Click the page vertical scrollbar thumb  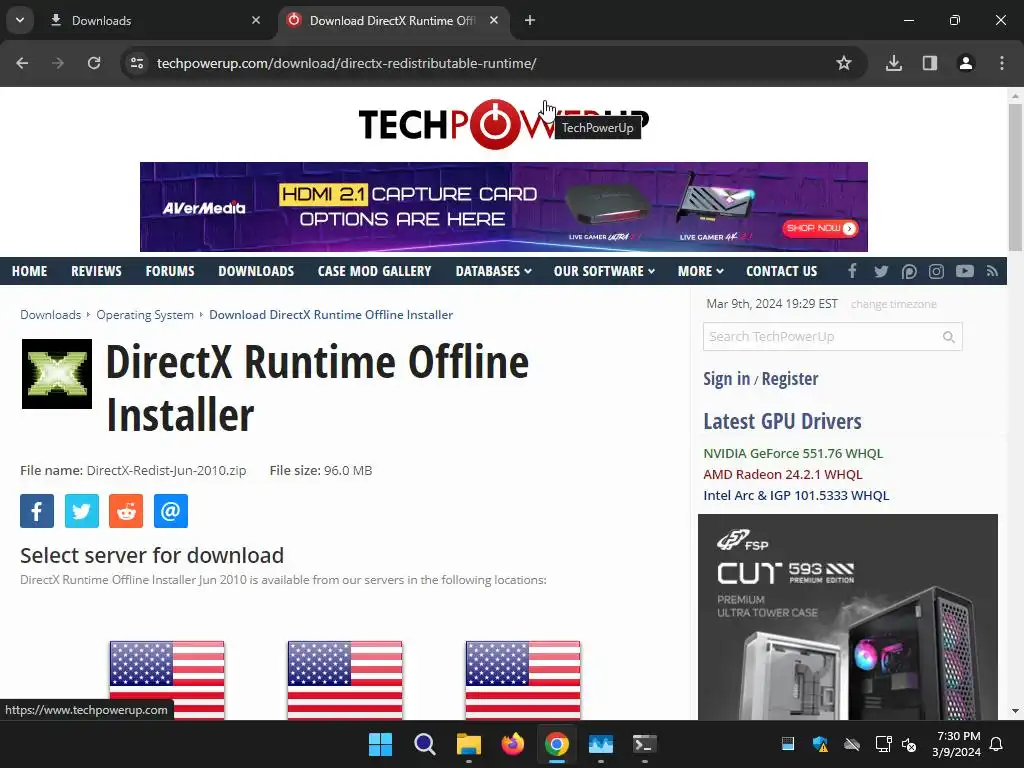coord(1015,176)
